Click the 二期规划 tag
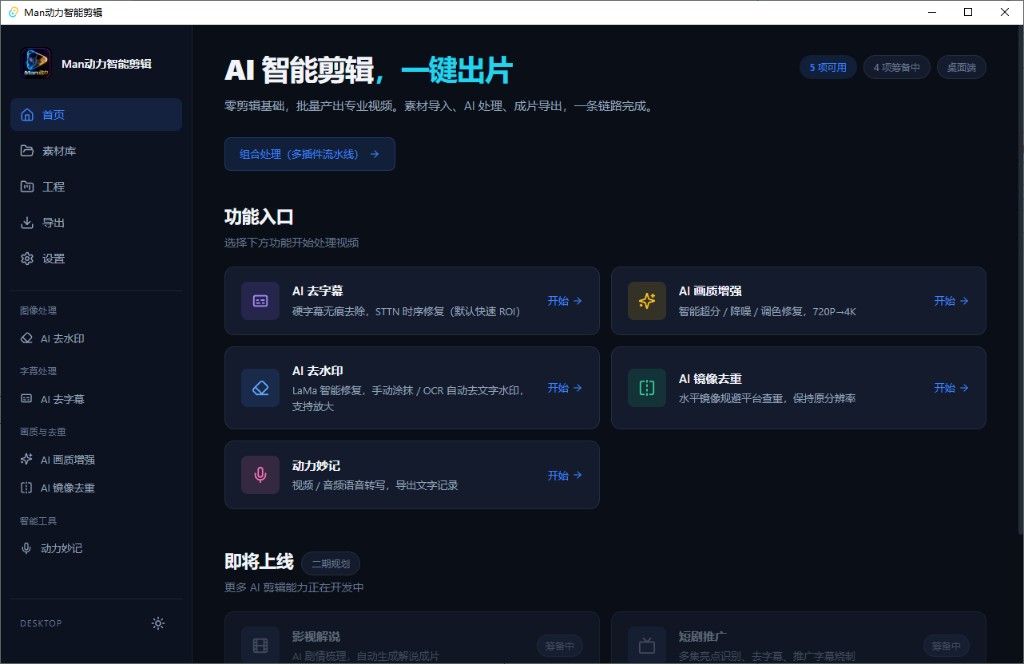Screen dimensions: 1024x664 click(330, 563)
